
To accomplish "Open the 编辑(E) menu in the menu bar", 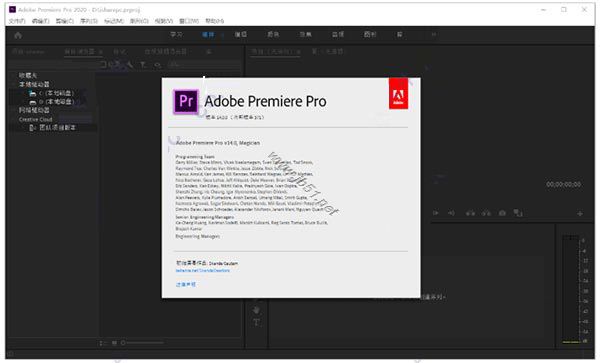I will [41, 21].
